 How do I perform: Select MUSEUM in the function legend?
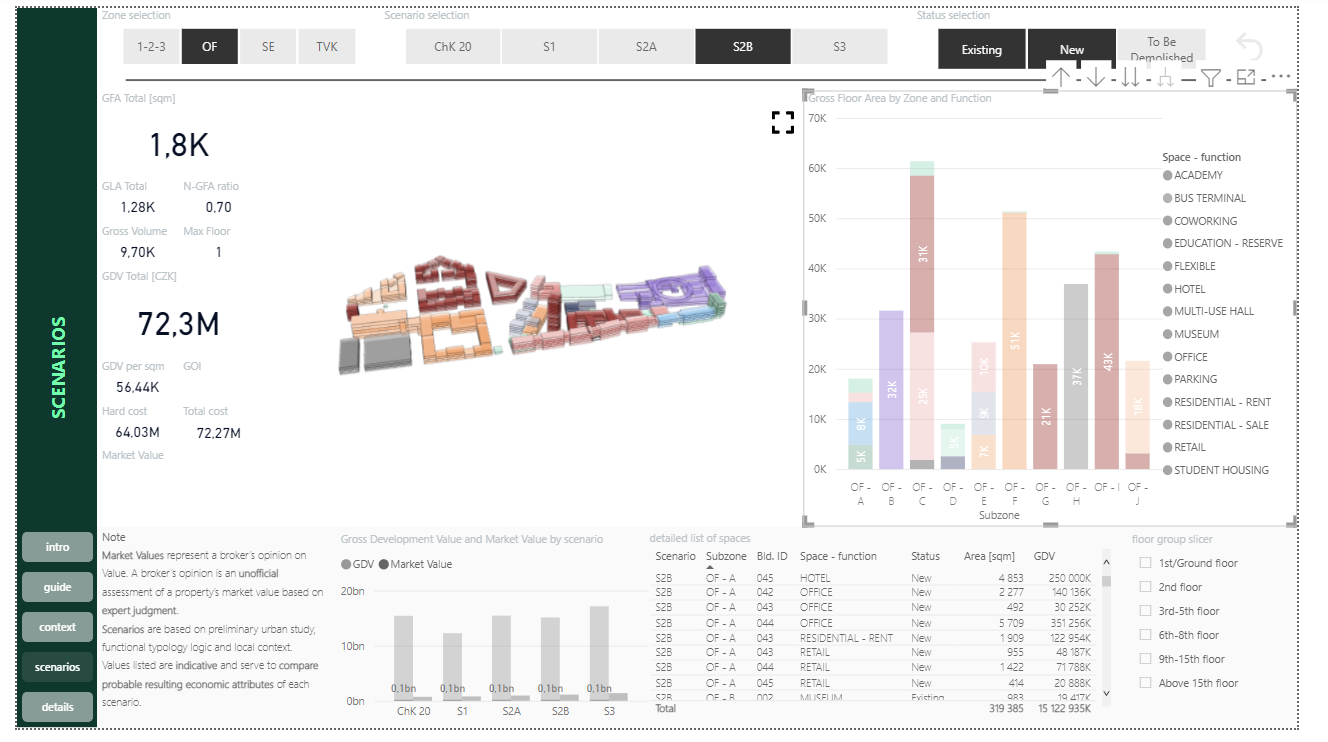tap(1189, 334)
